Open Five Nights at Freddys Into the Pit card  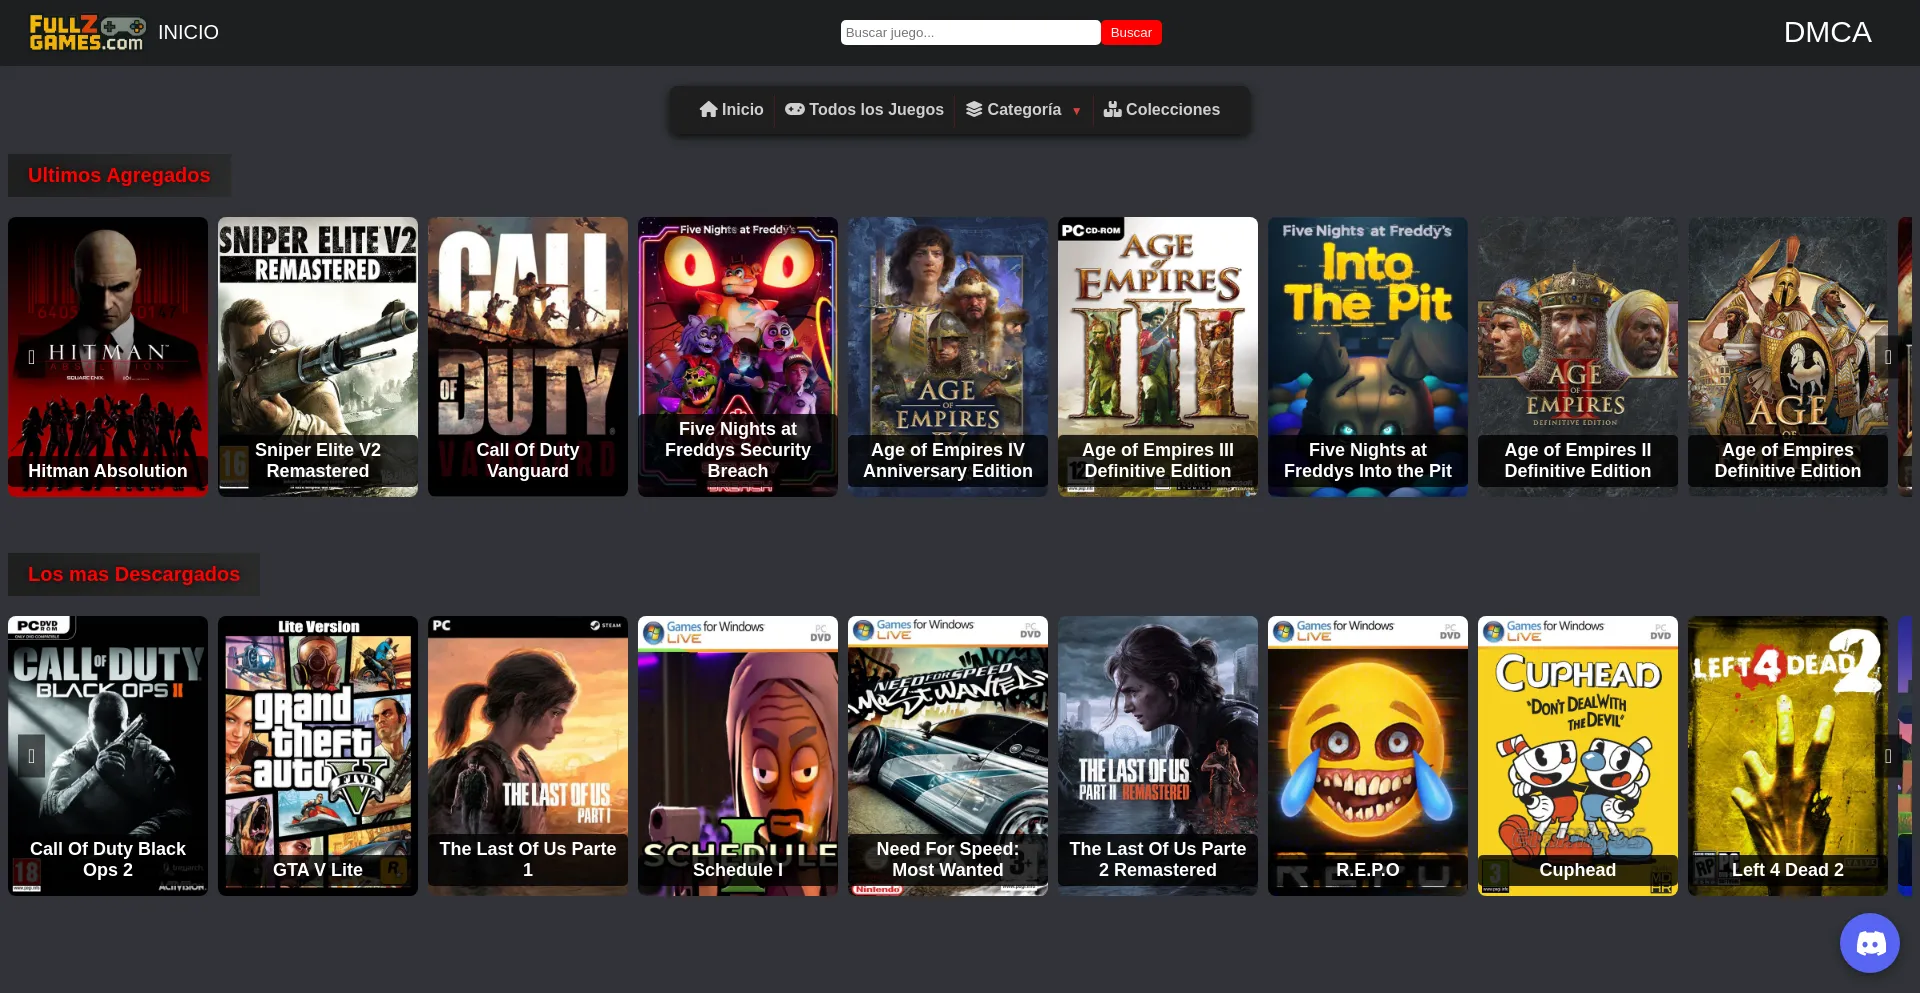[1368, 357]
